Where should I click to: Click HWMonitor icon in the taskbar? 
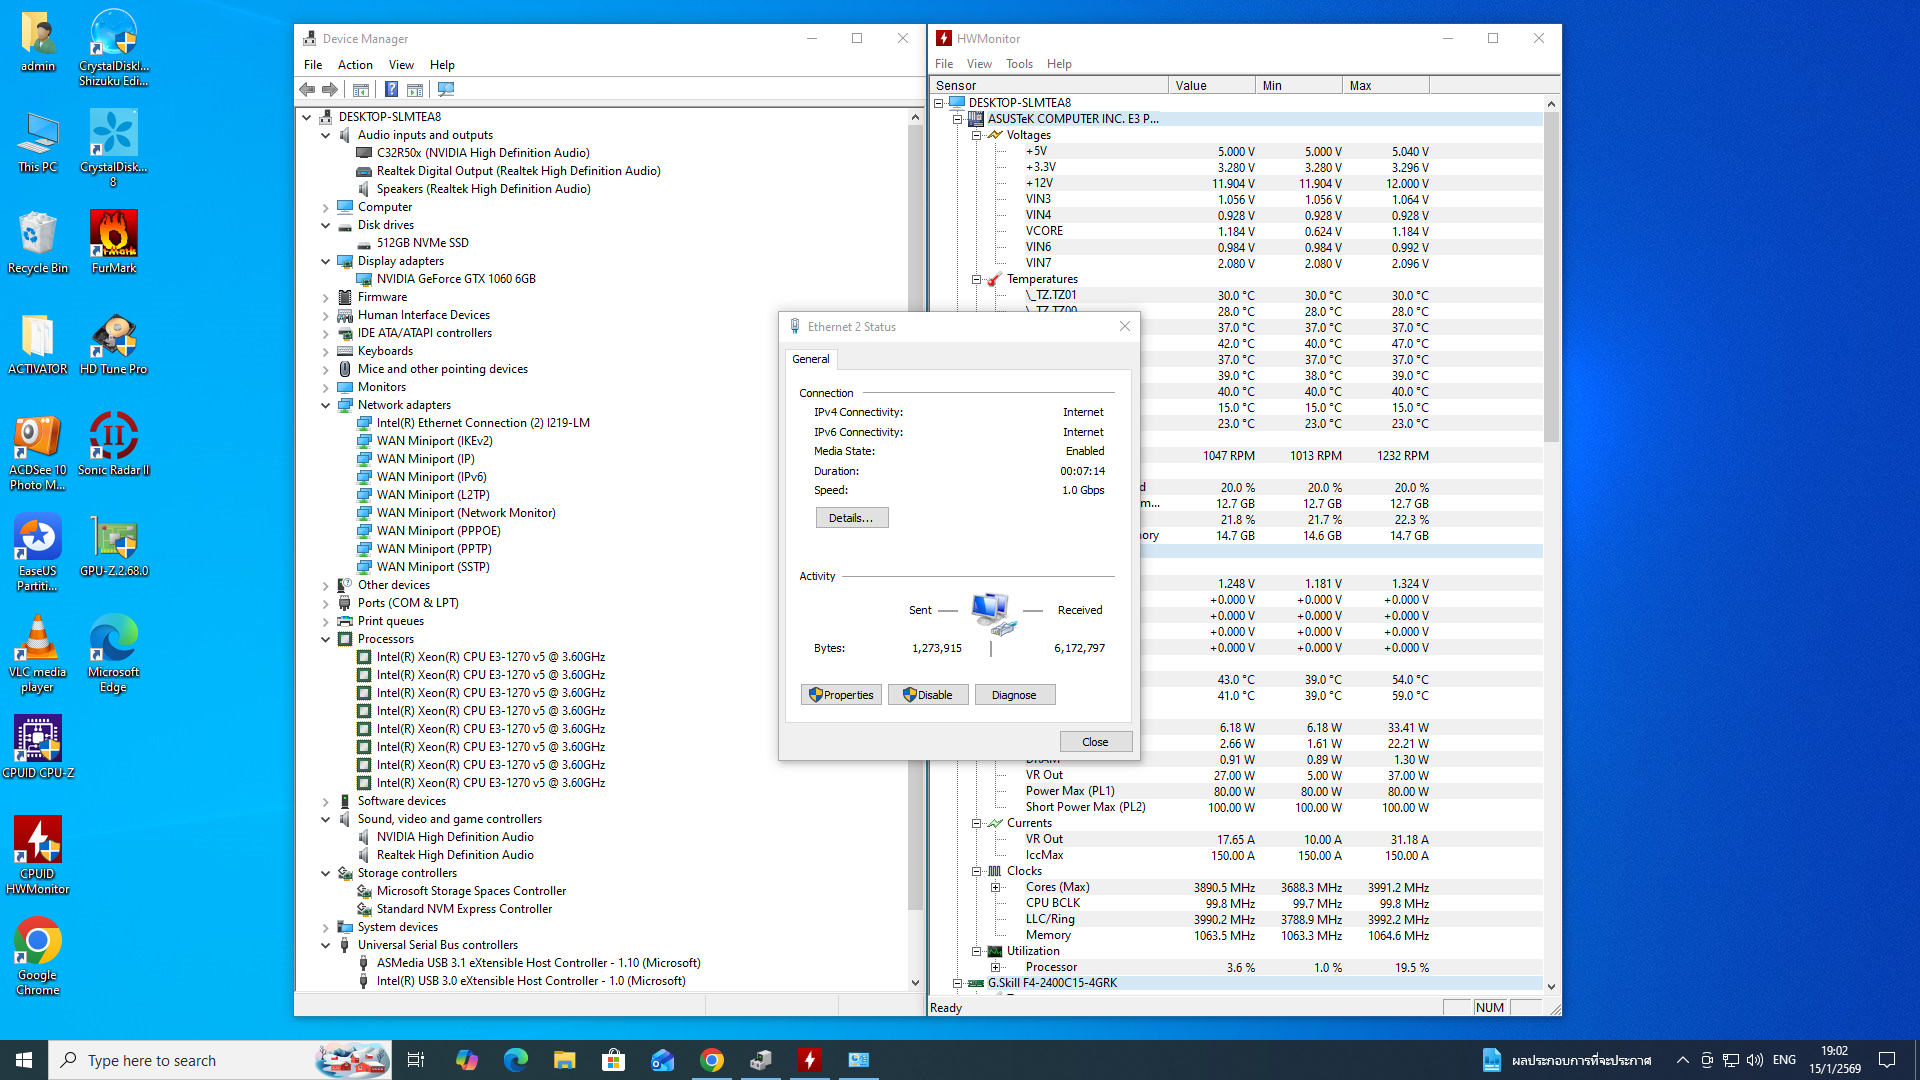point(809,1060)
